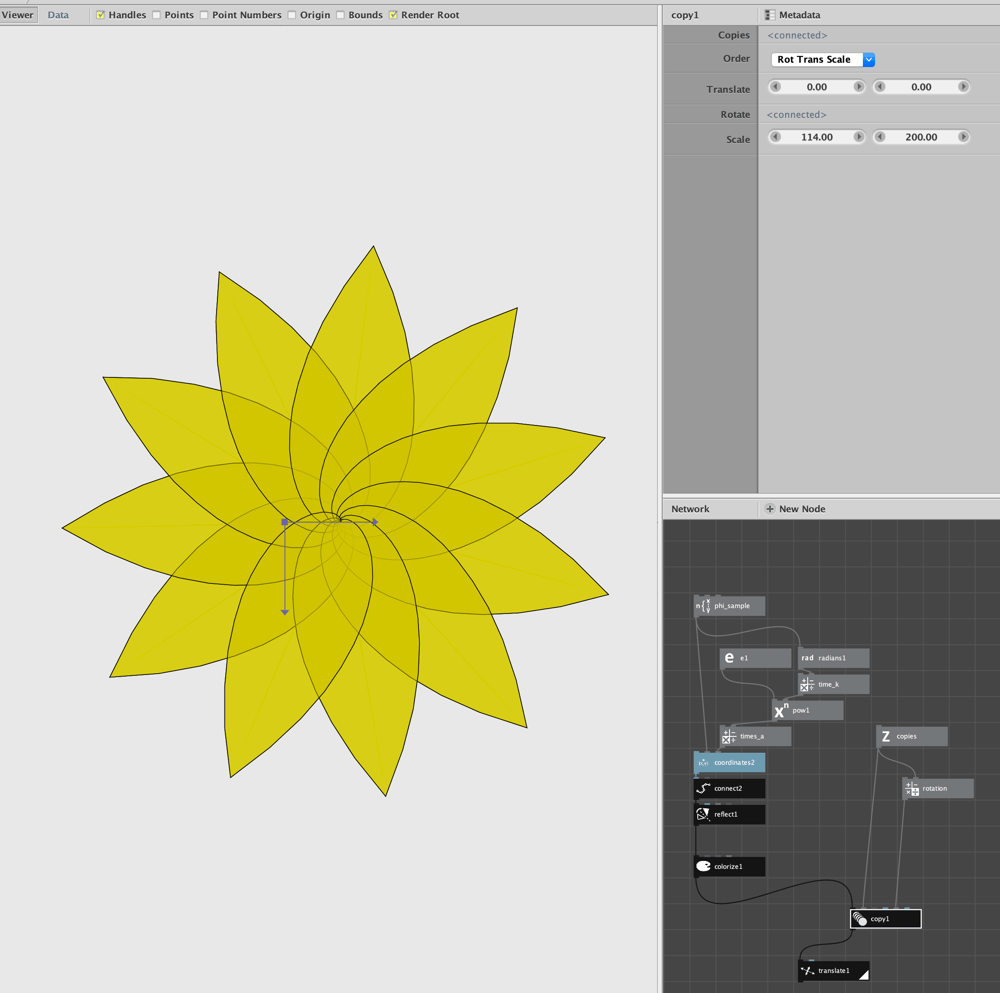Click the phi_sample node icon
Image resolution: width=1000 pixels, height=993 pixels.
click(703, 606)
